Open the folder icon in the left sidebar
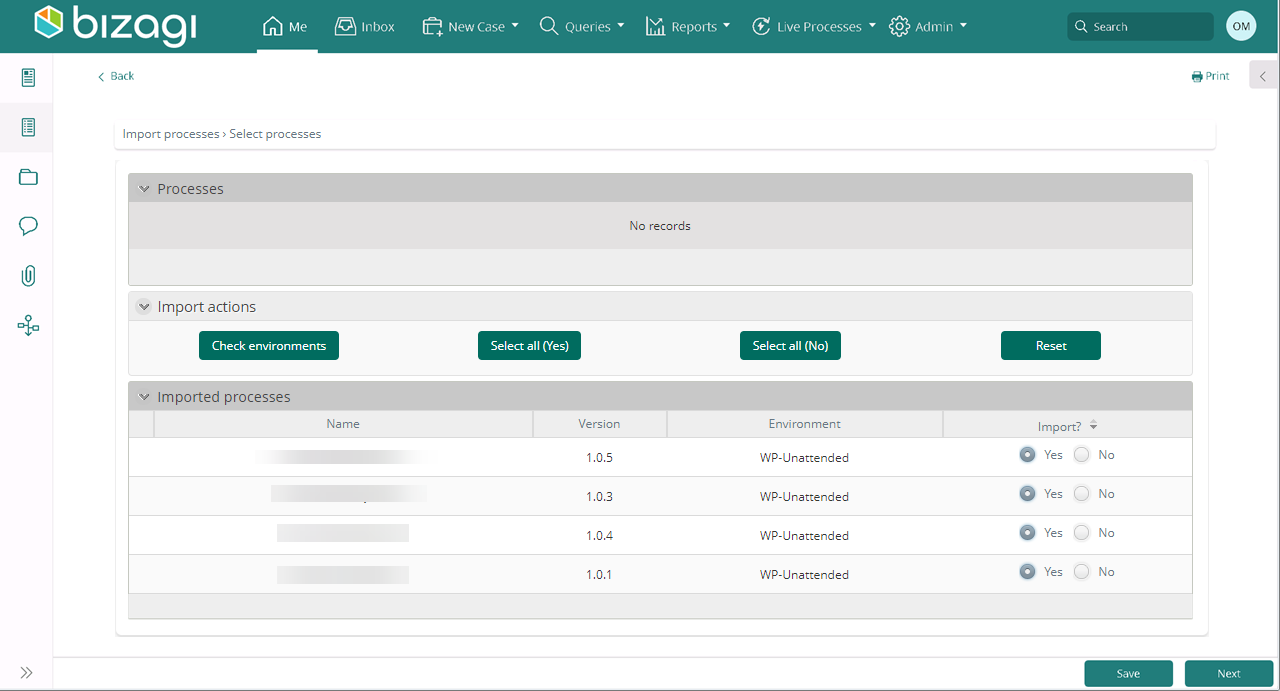Screen dimensions: 1280x691 28,177
